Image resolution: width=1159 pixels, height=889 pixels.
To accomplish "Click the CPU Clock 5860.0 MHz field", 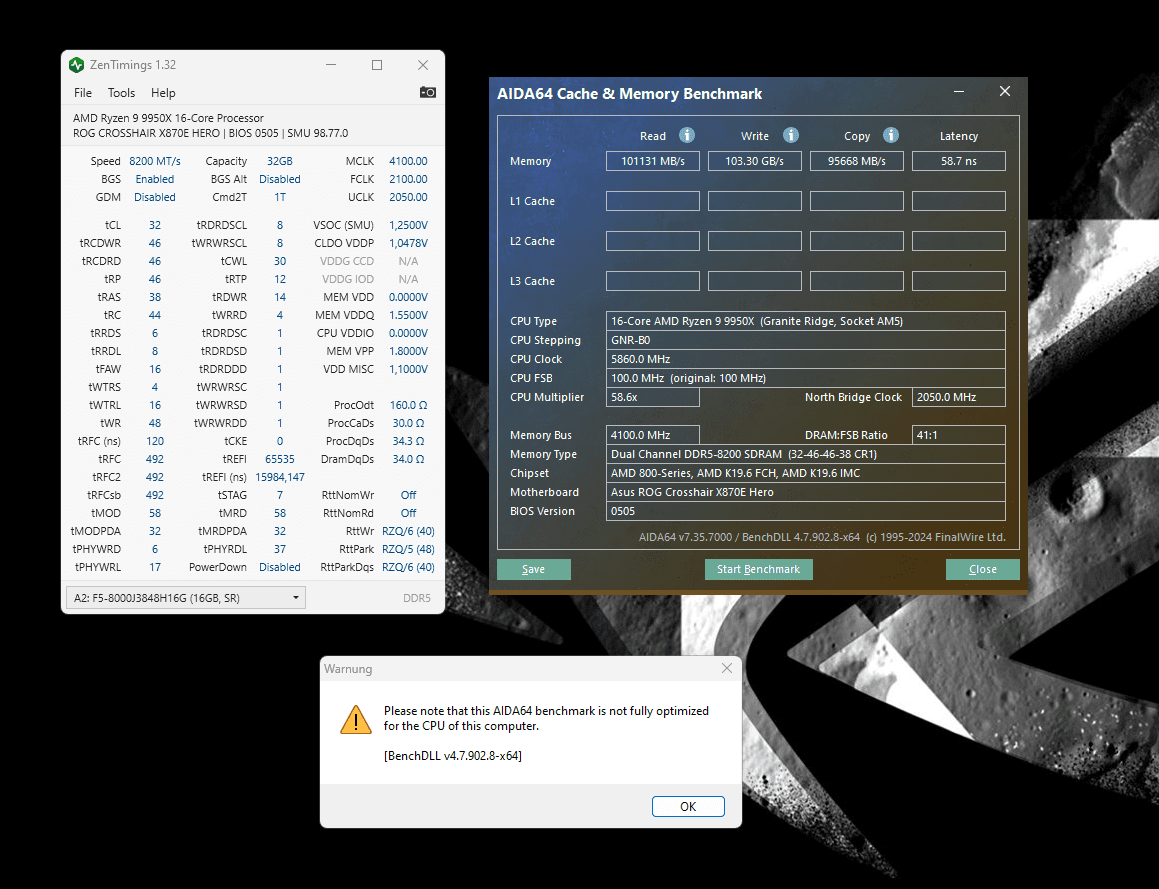I will click(x=806, y=359).
